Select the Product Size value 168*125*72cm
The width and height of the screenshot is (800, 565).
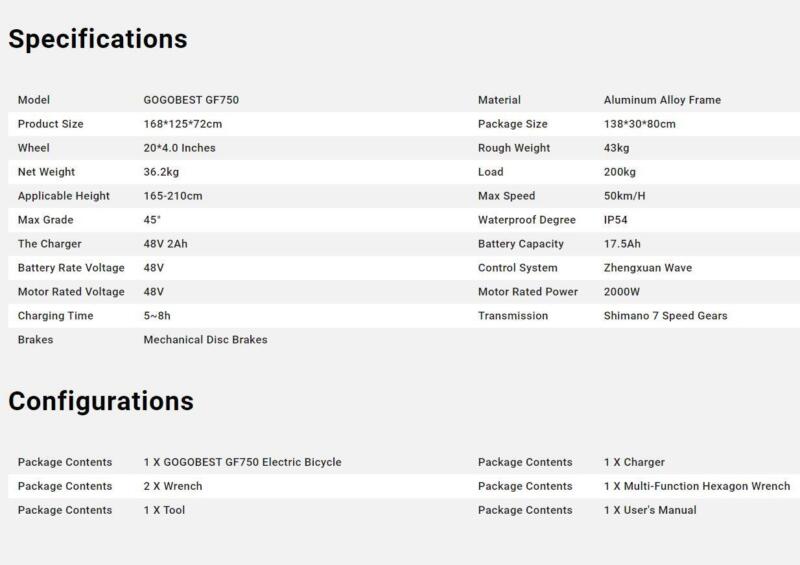183,124
